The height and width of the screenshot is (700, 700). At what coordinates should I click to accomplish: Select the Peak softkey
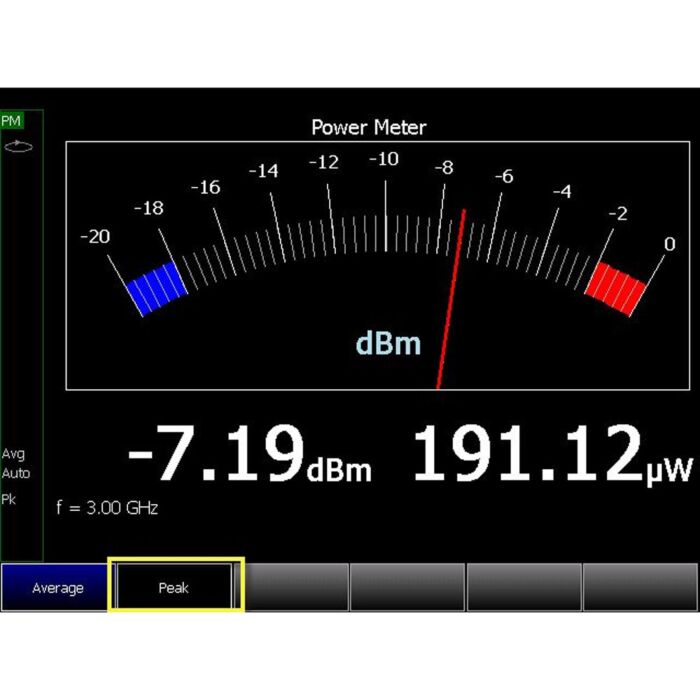tap(174, 587)
